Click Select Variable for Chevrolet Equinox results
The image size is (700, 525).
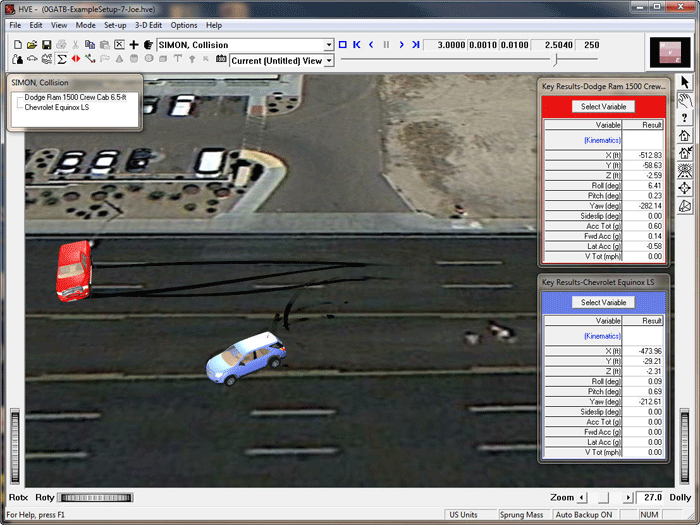point(604,302)
